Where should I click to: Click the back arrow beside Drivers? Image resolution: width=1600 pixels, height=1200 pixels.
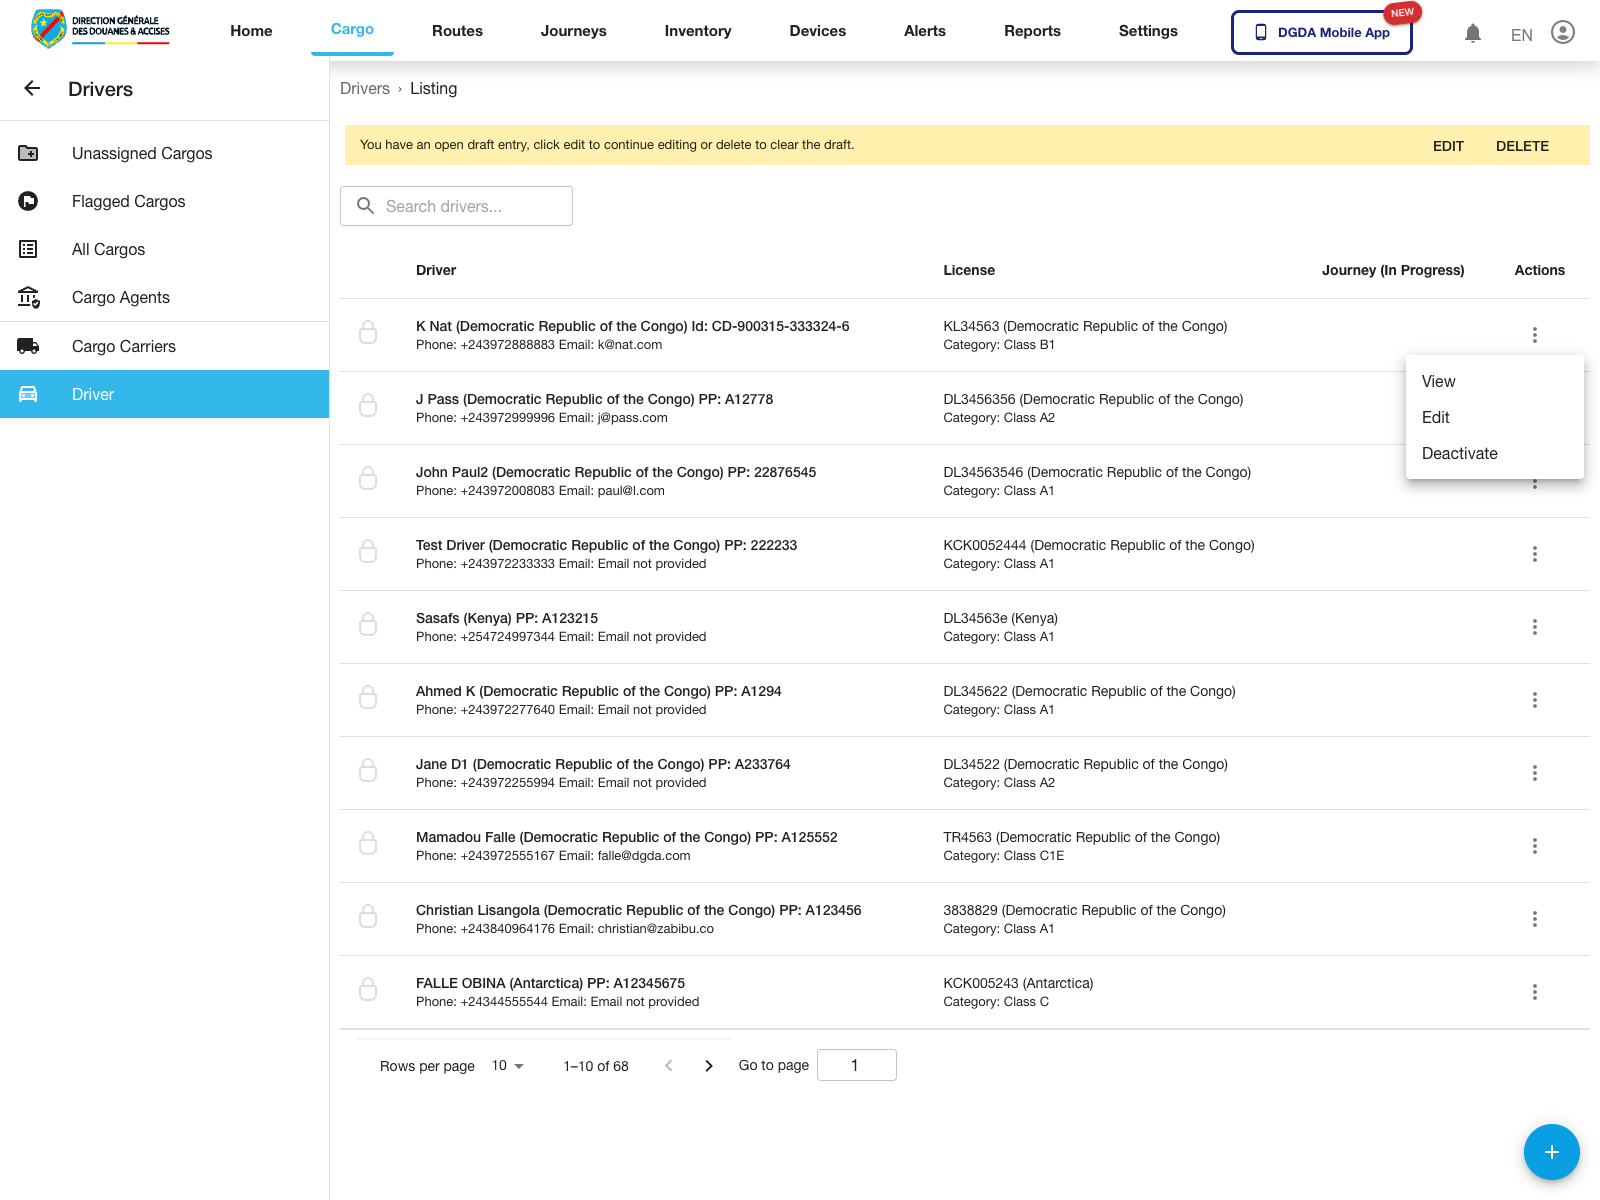32,89
